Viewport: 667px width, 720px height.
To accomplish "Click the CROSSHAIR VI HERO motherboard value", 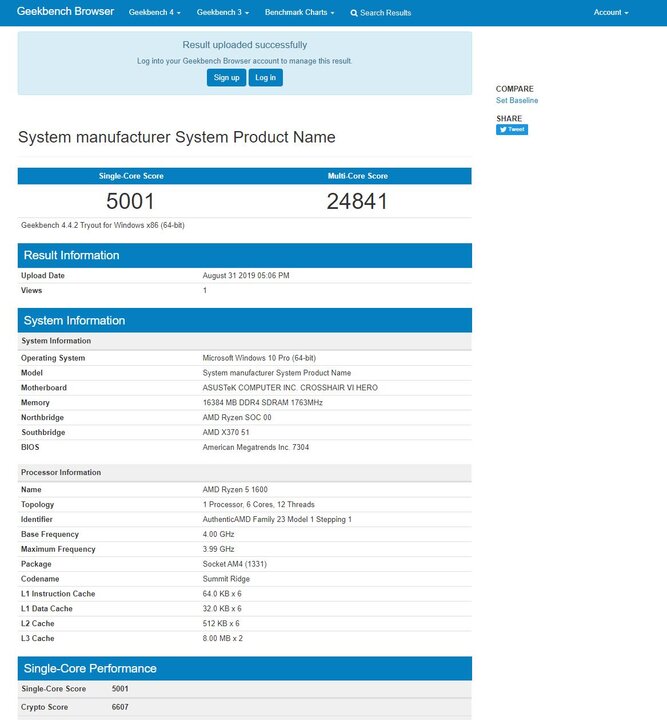I will tap(290, 388).
